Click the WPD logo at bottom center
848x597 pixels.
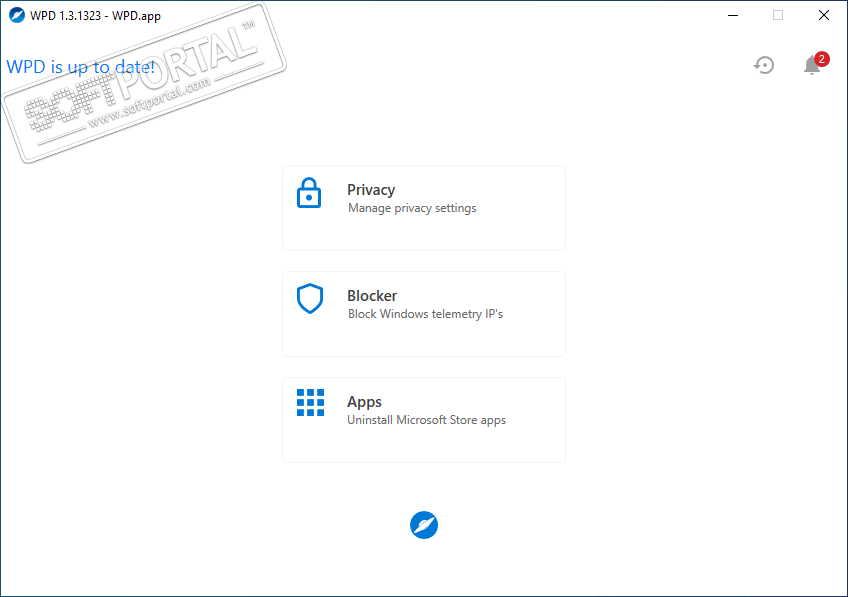(x=424, y=525)
